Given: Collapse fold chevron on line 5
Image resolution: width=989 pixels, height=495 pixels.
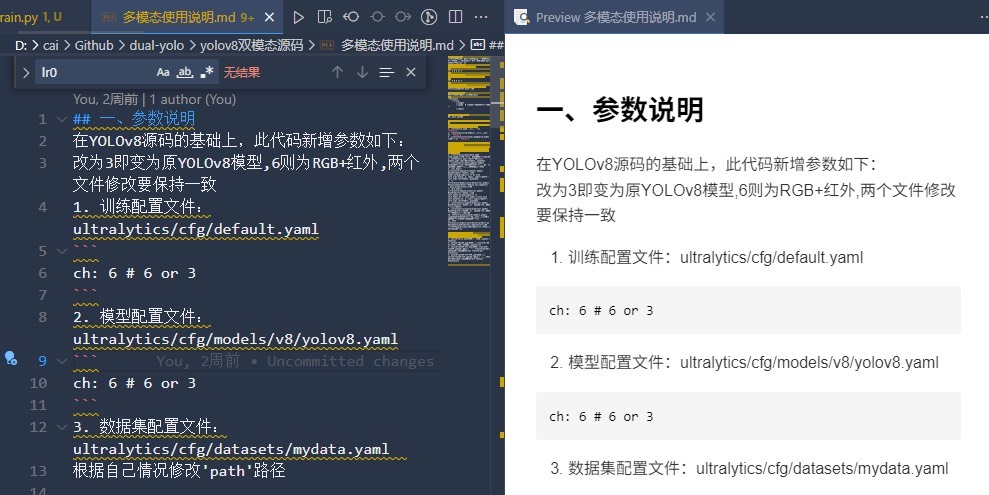Looking at the screenshot, I should tap(62, 251).
